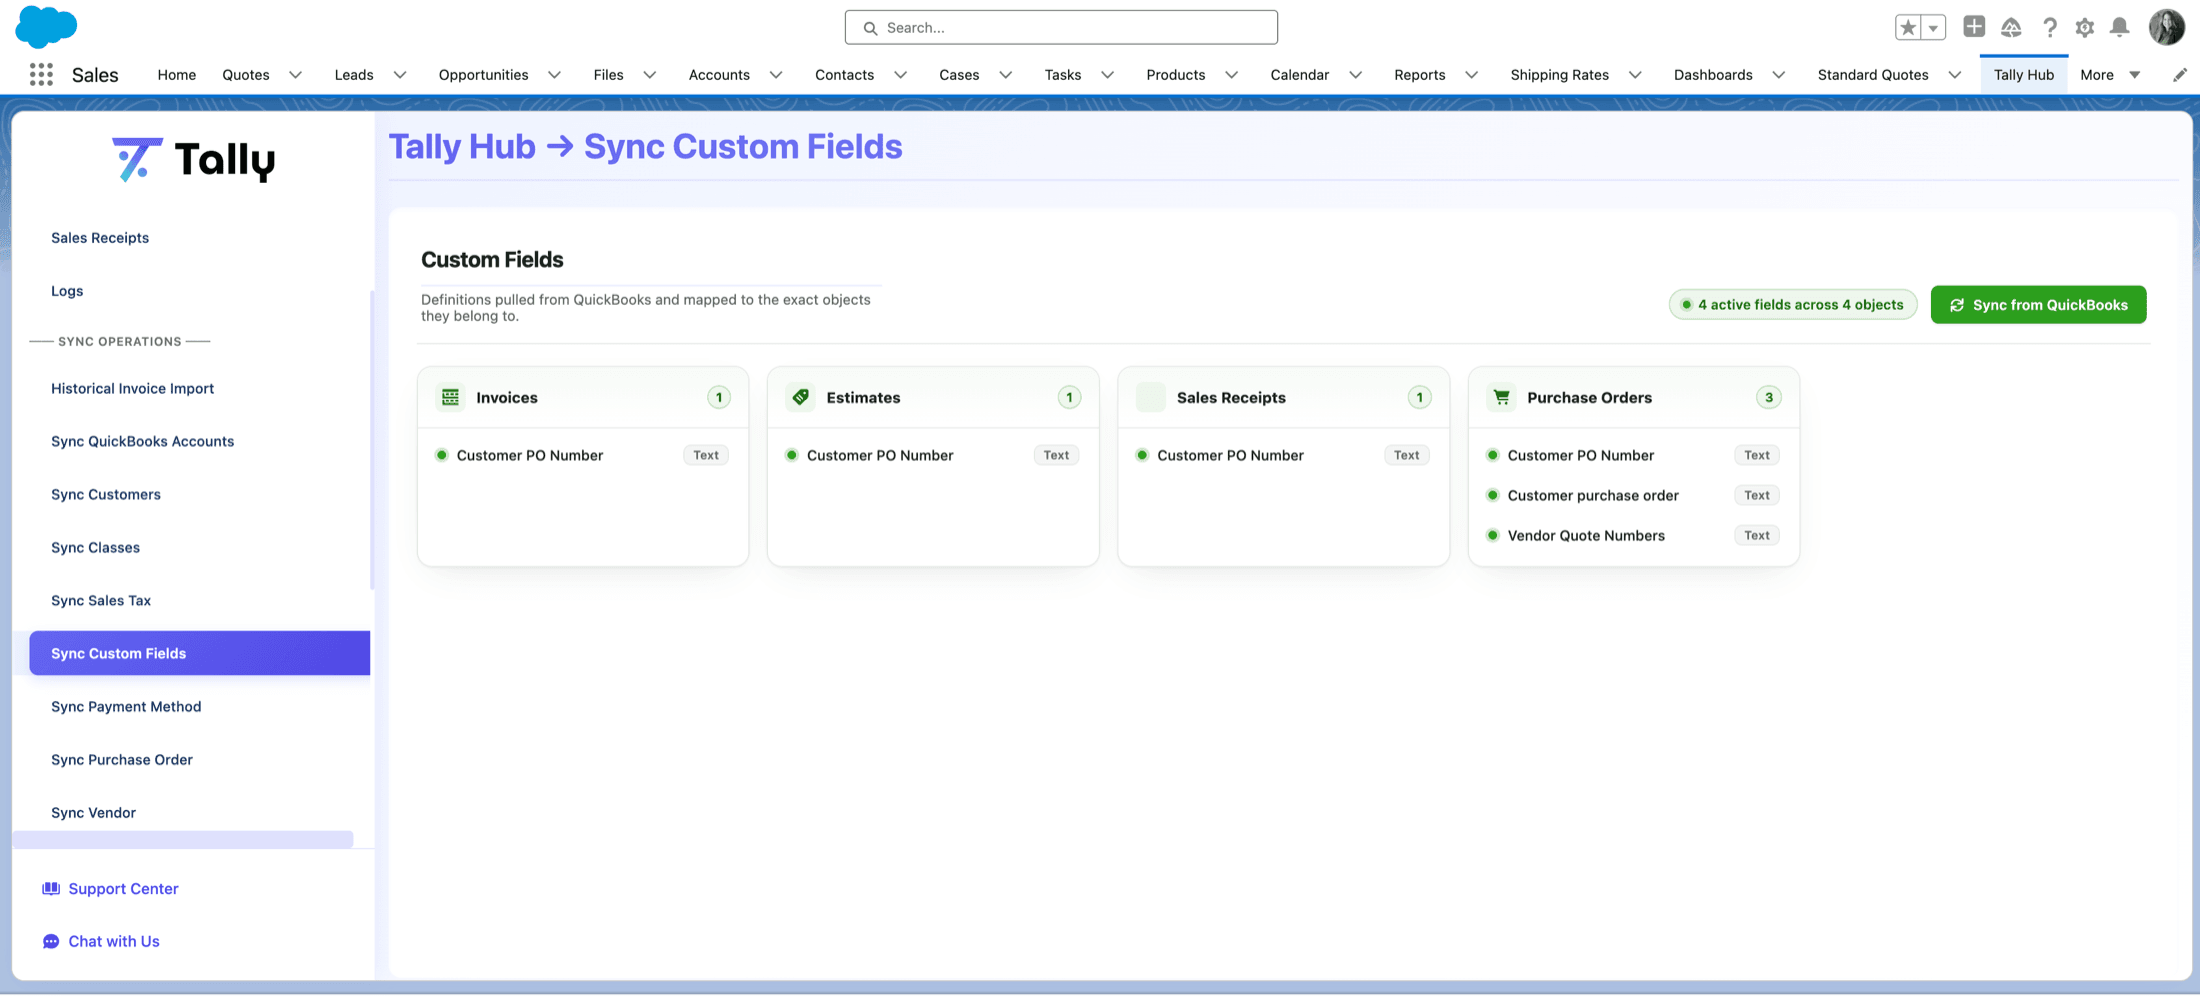
Task: Expand the Leads tab dropdown chevron
Action: [x=400, y=75]
